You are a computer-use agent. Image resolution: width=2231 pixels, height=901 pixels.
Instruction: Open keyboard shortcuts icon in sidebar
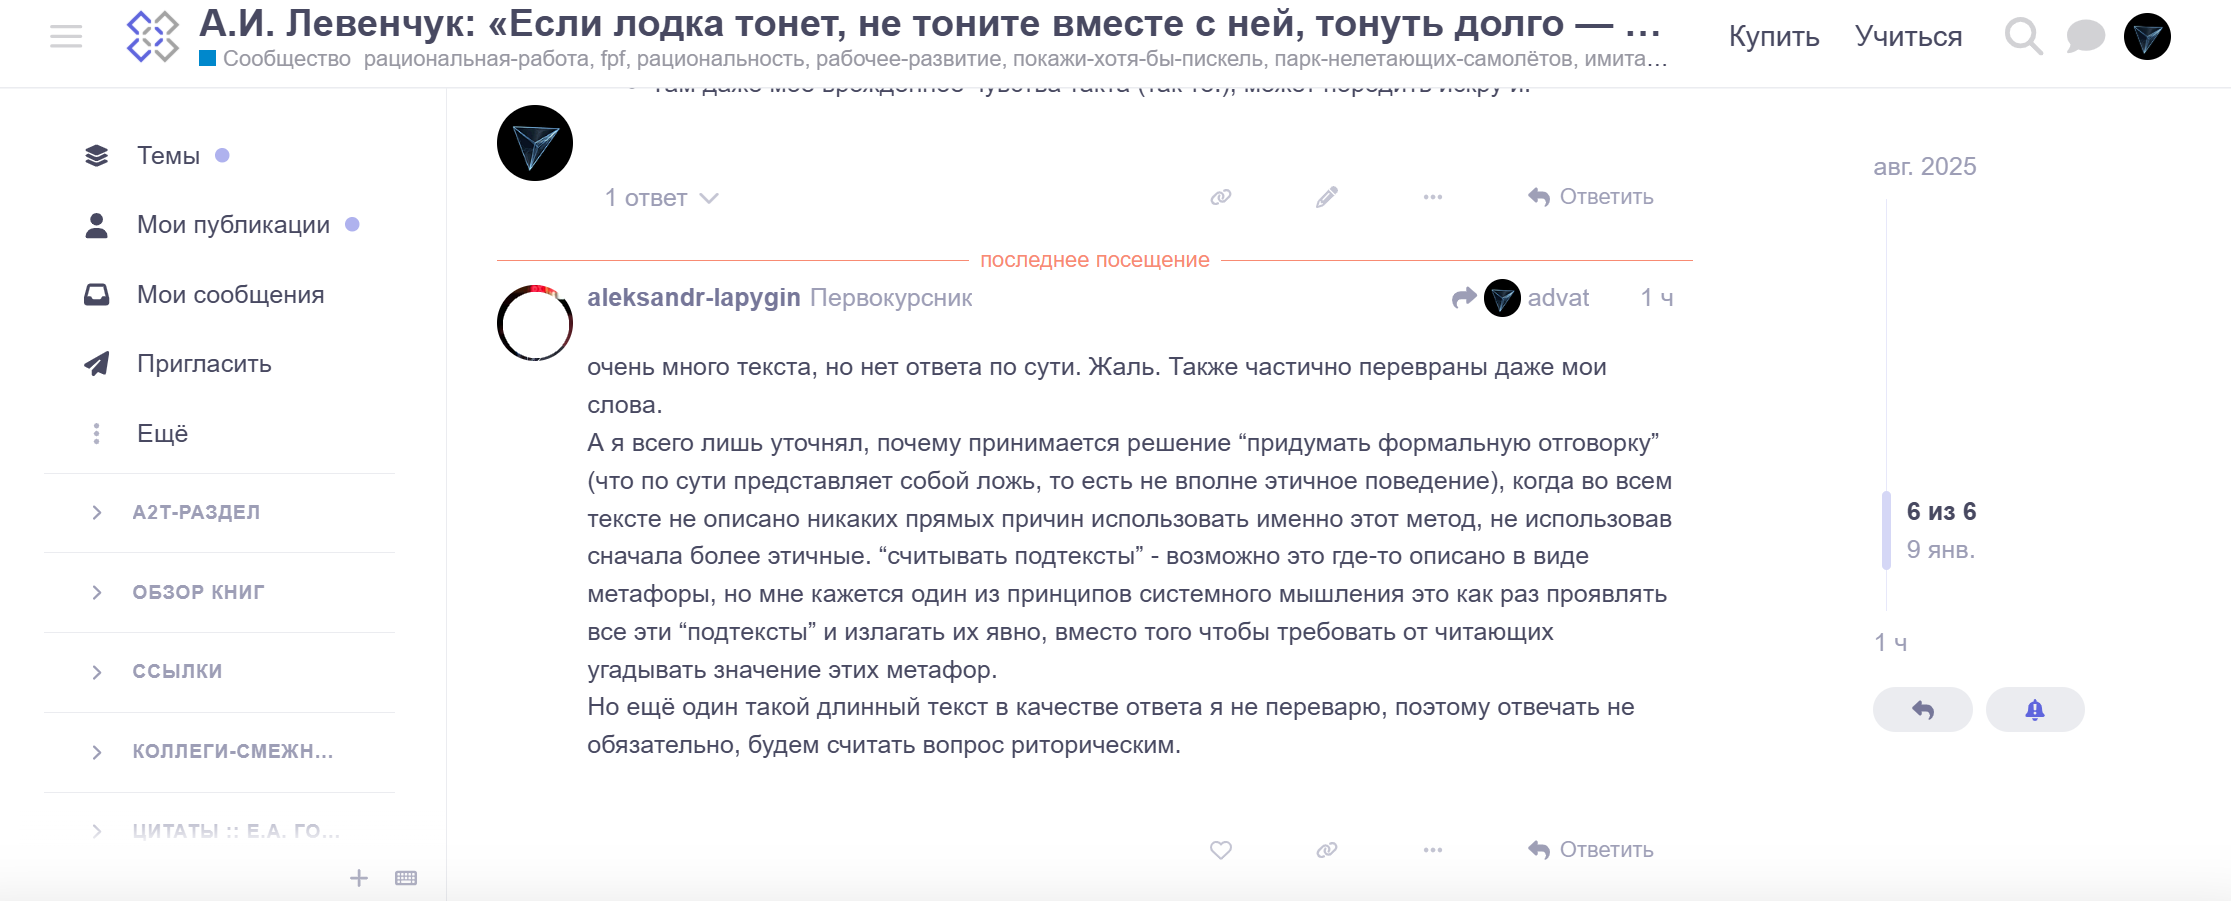(406, 878)
